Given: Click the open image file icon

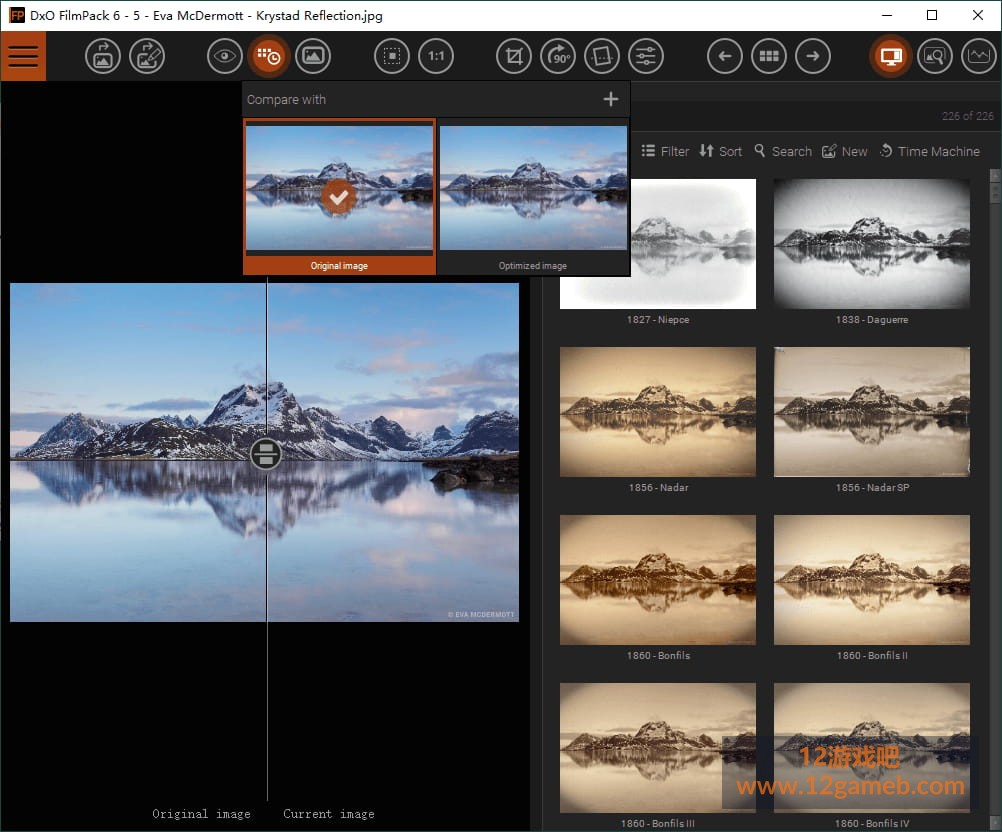Looking at the screenshot, I should click(x=102, y=56).
